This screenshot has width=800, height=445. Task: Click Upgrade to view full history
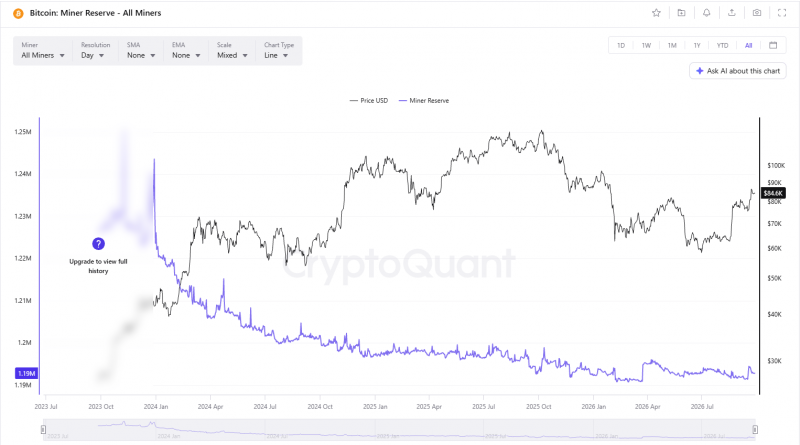98,266
